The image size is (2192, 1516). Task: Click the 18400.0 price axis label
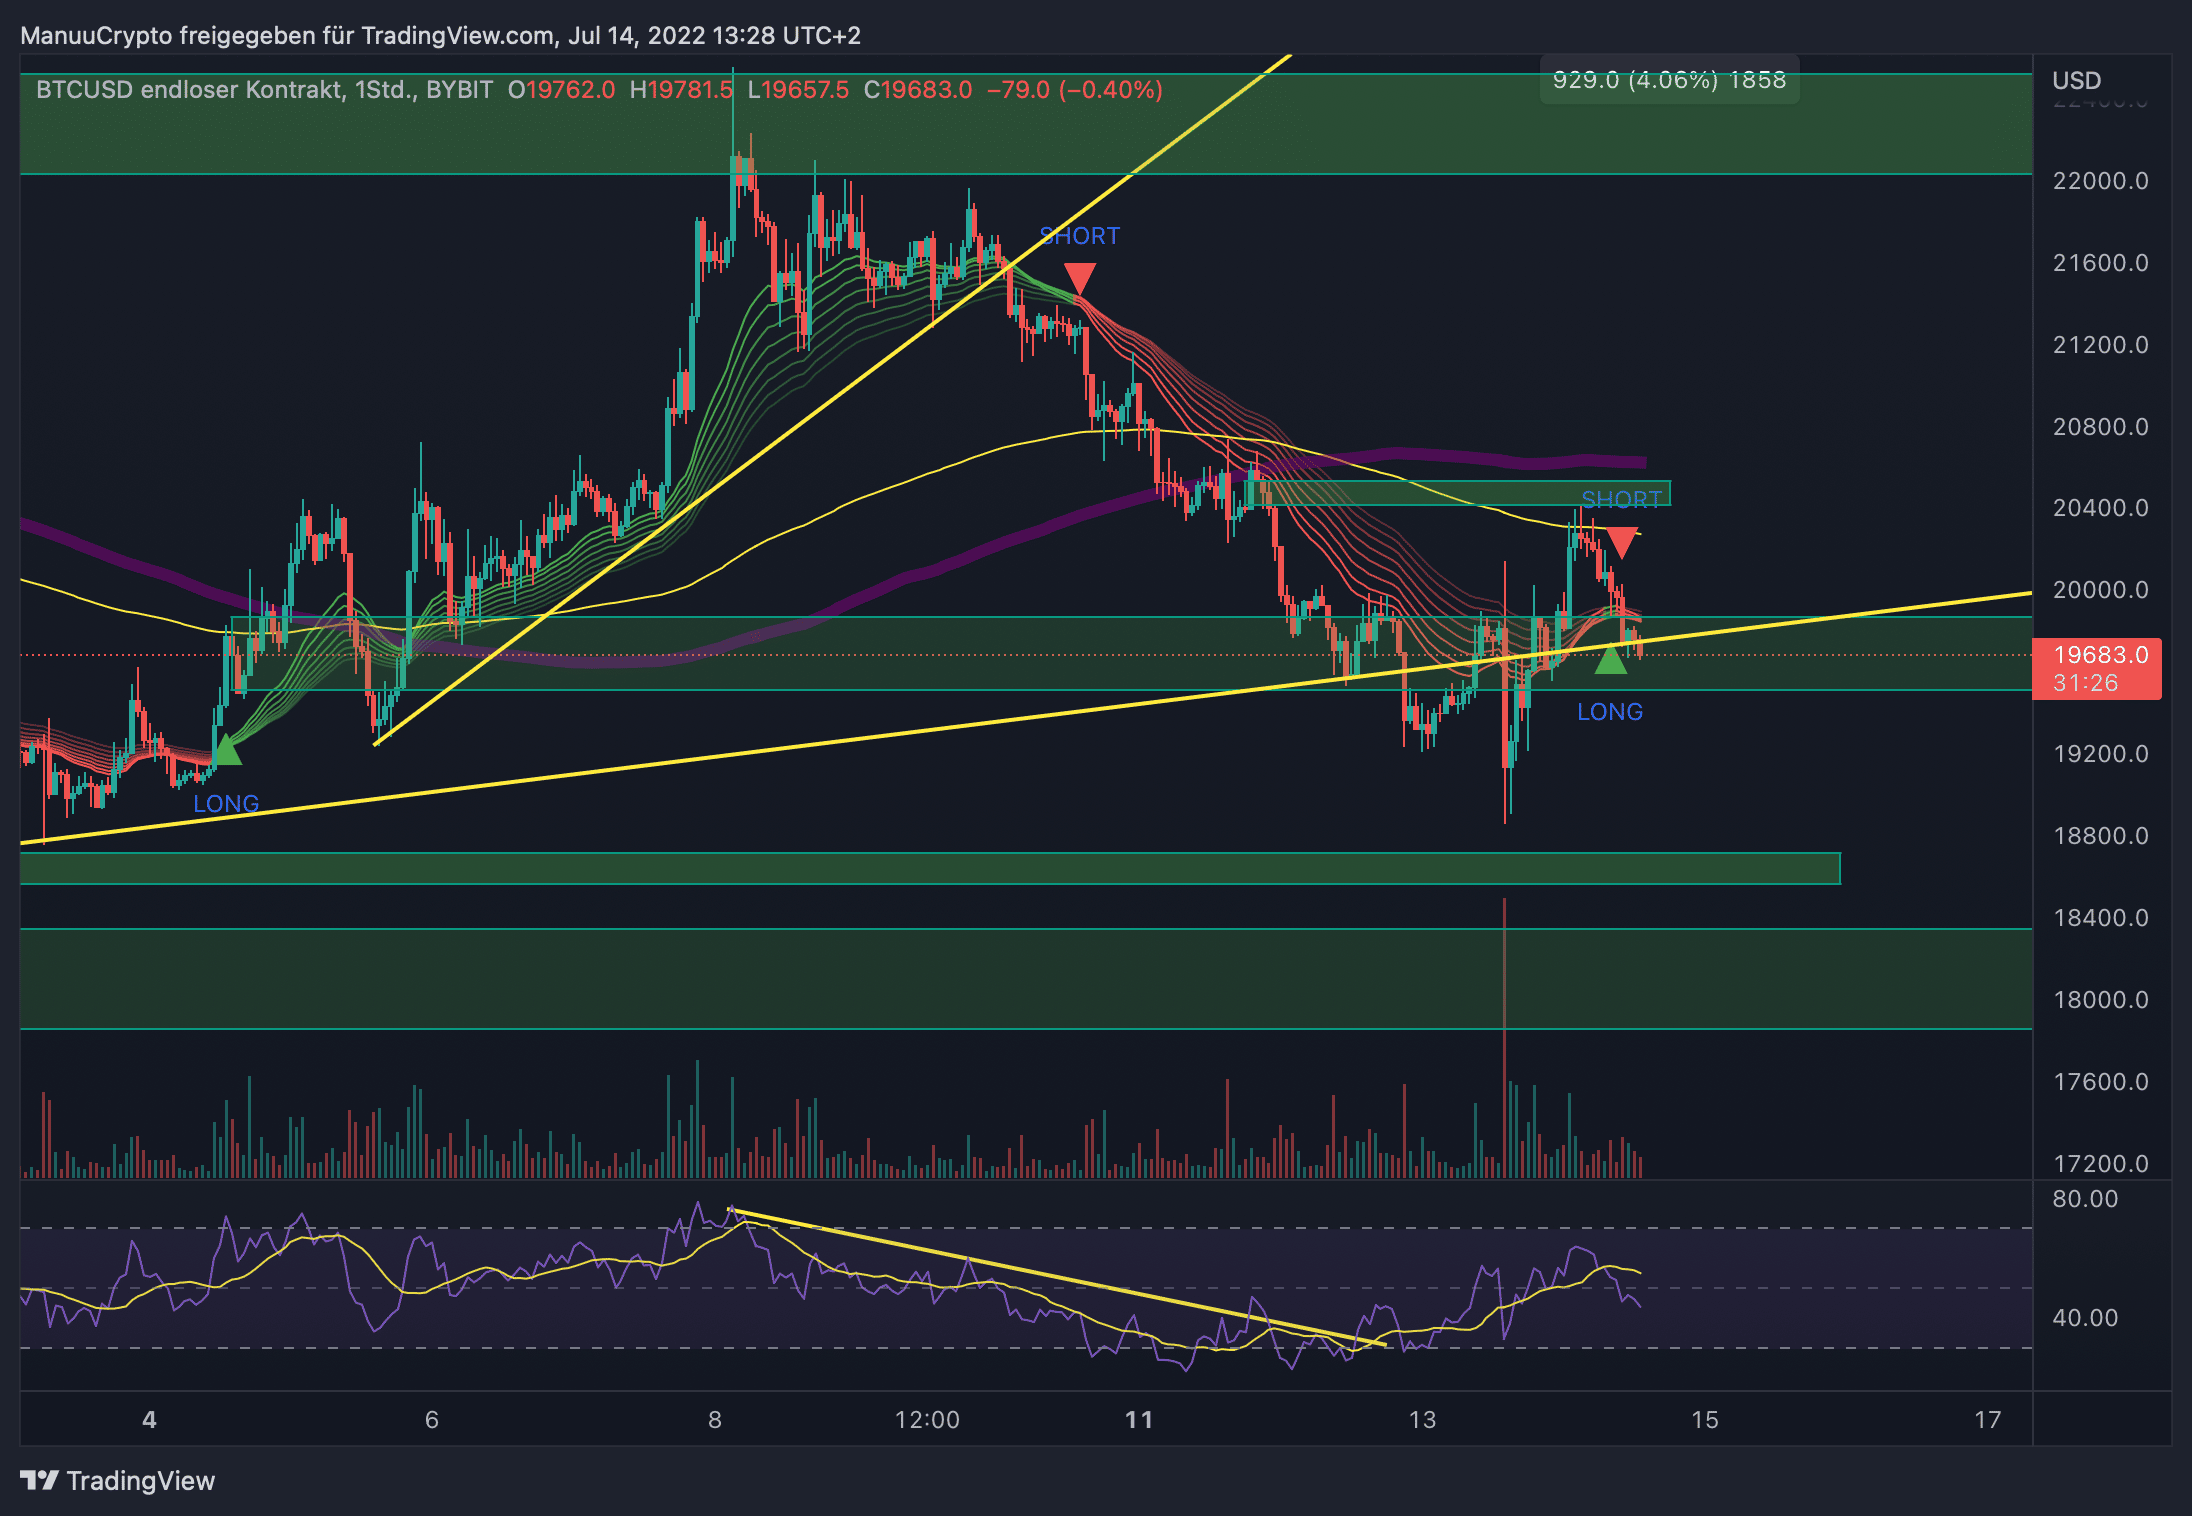pos(2100,918)
